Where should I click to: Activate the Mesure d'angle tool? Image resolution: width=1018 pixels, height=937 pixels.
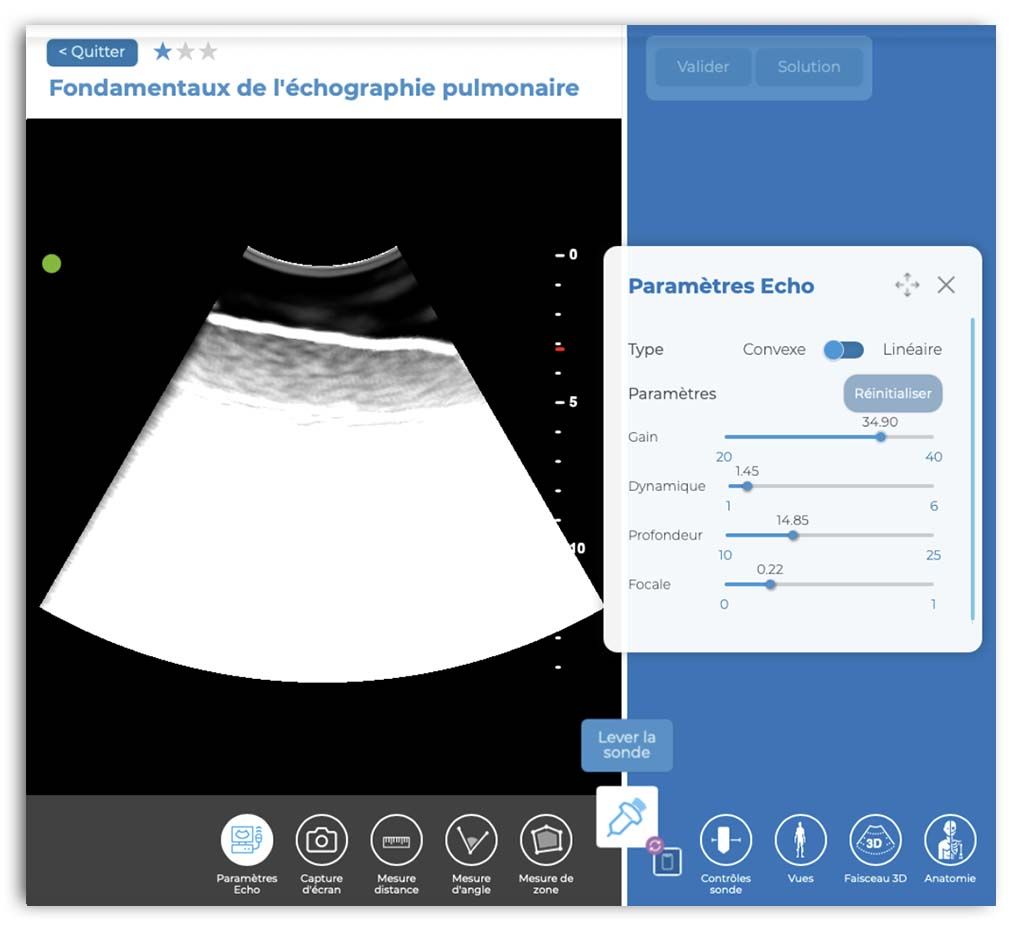coord(471,840)
